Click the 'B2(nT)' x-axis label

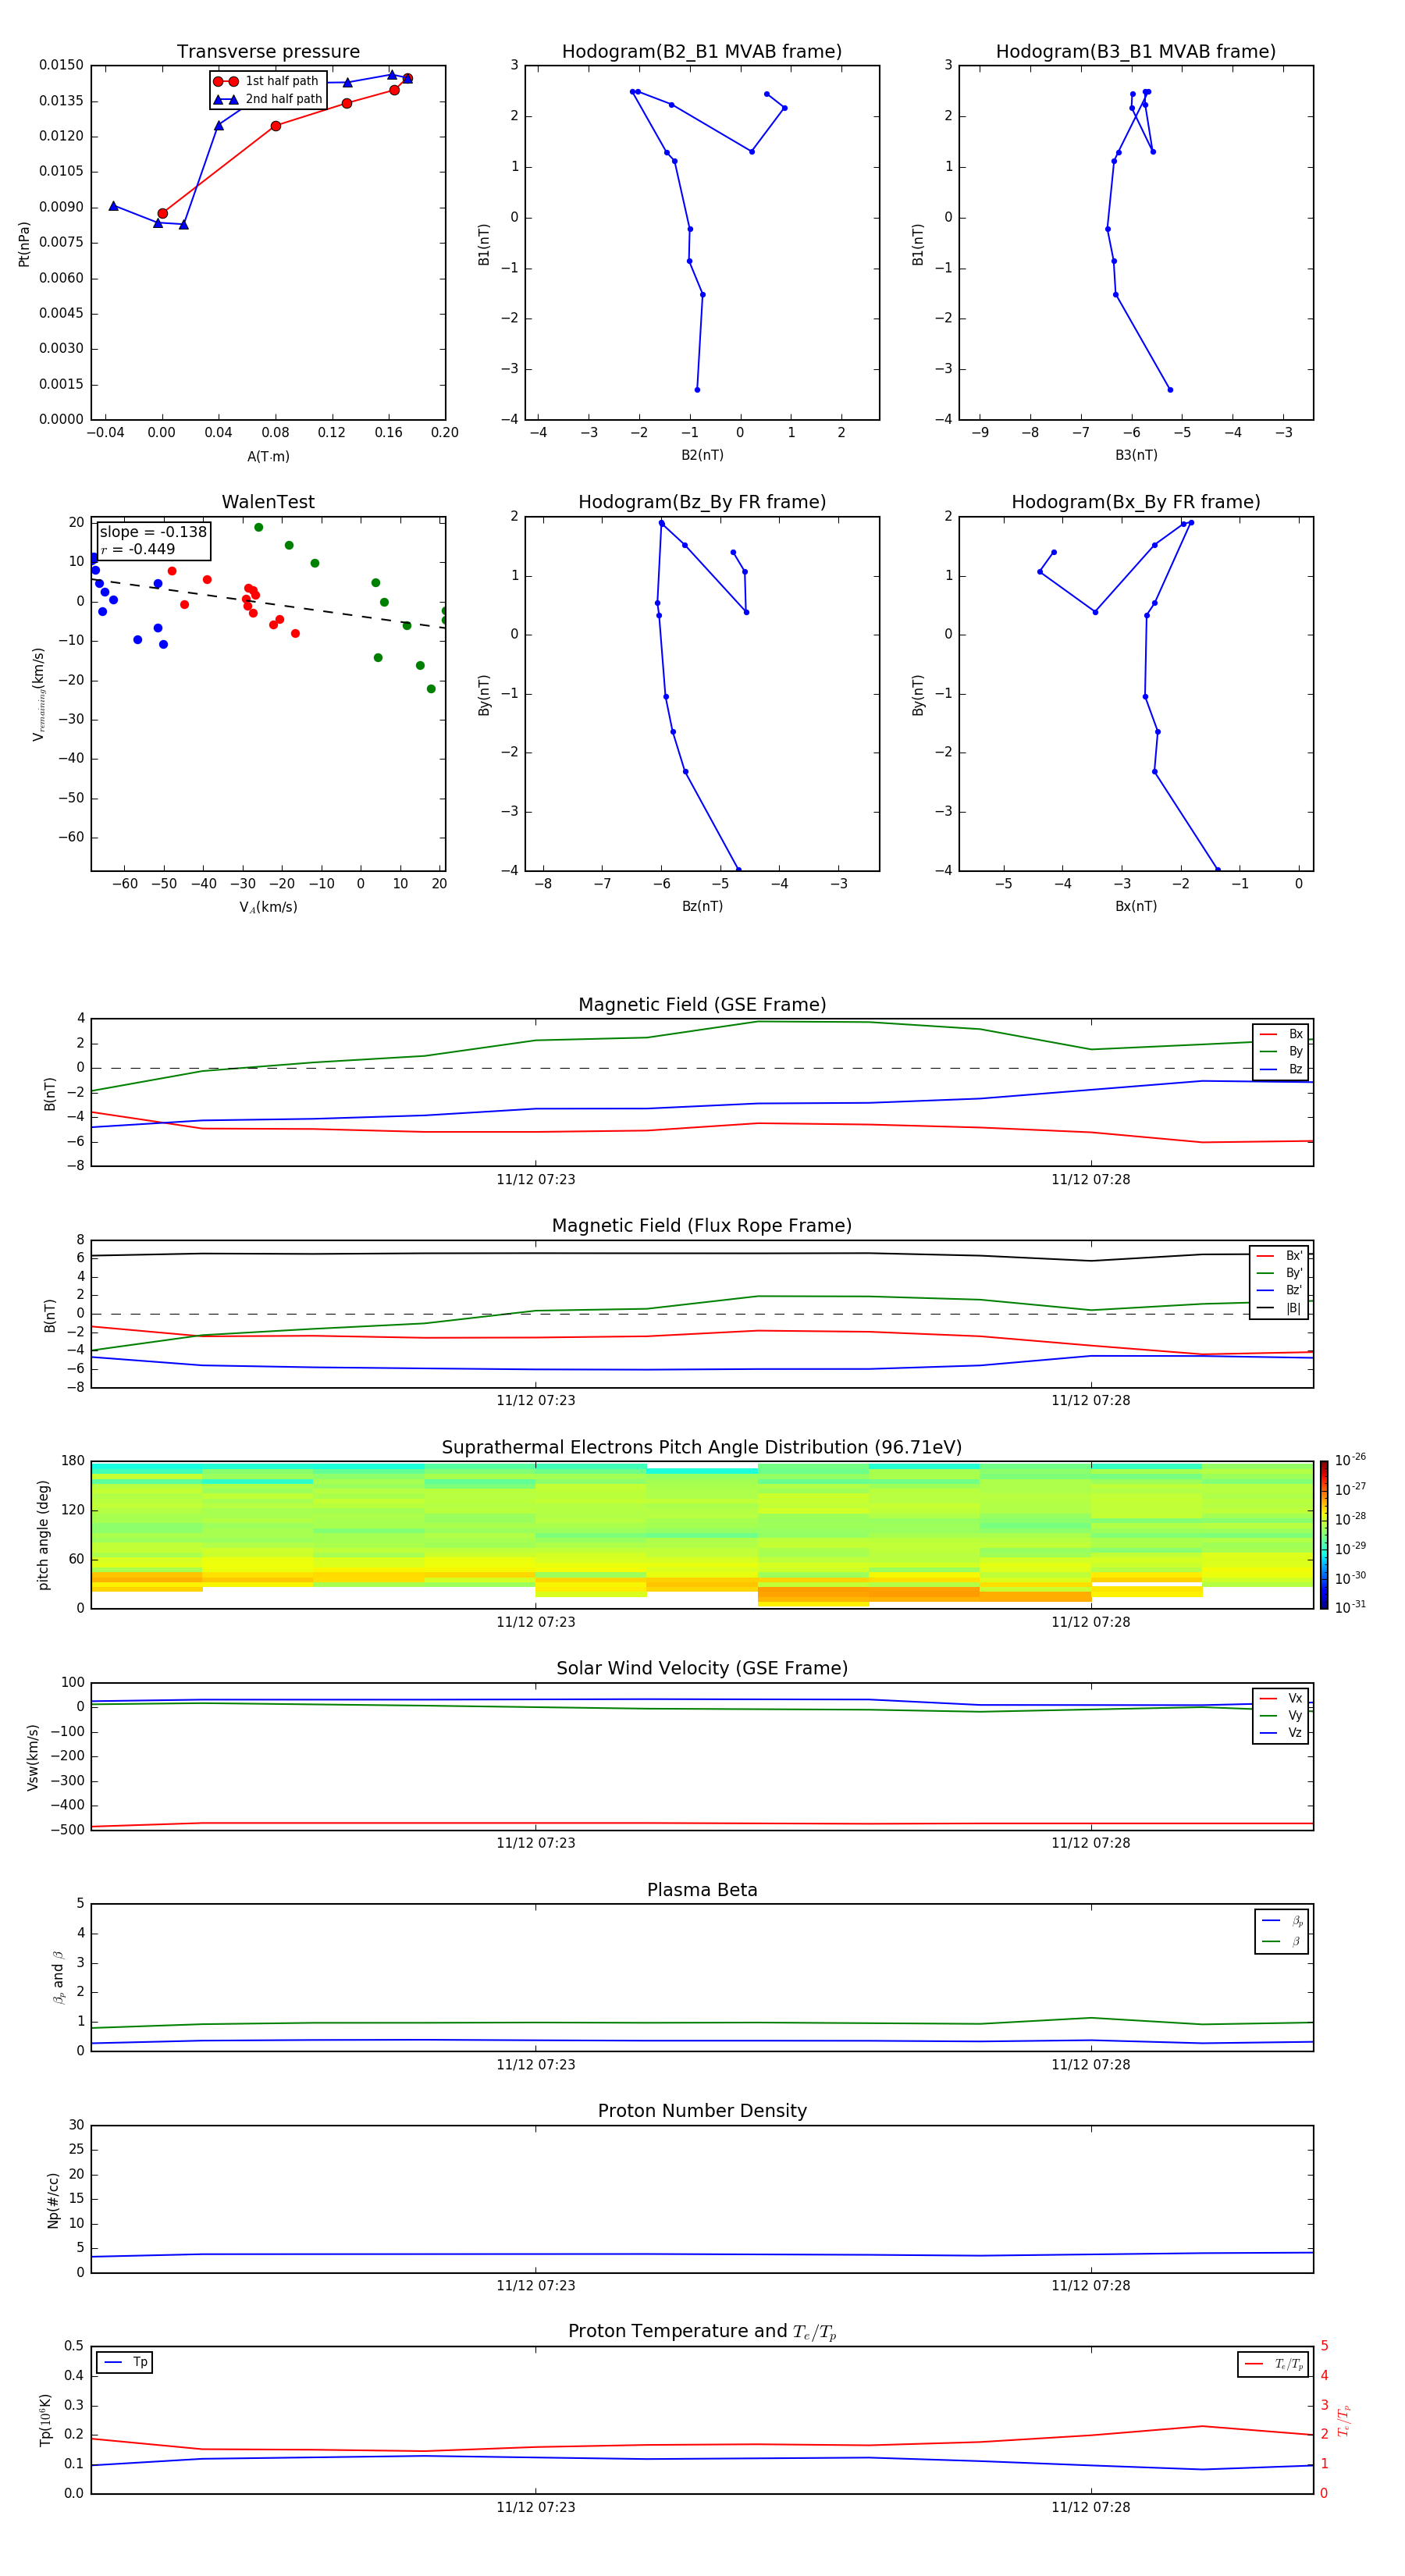click(x=702, y=455)
